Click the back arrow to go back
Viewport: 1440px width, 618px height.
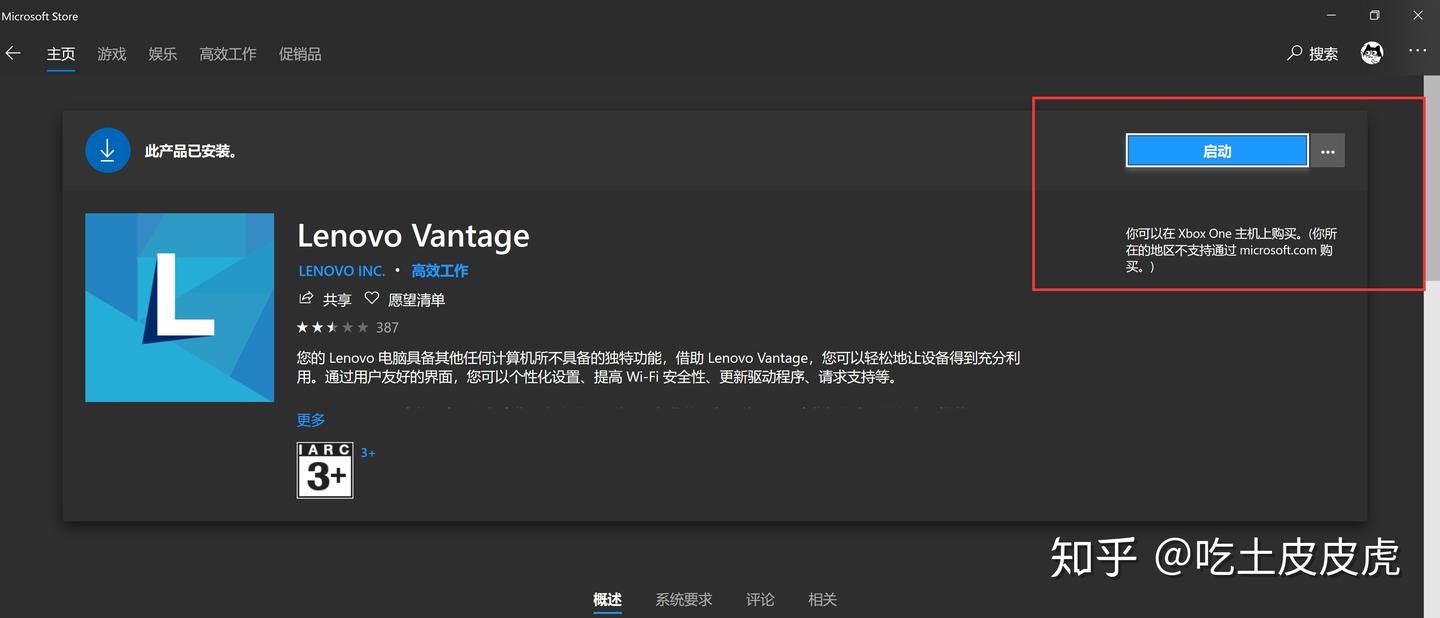[x=13, y=53]
